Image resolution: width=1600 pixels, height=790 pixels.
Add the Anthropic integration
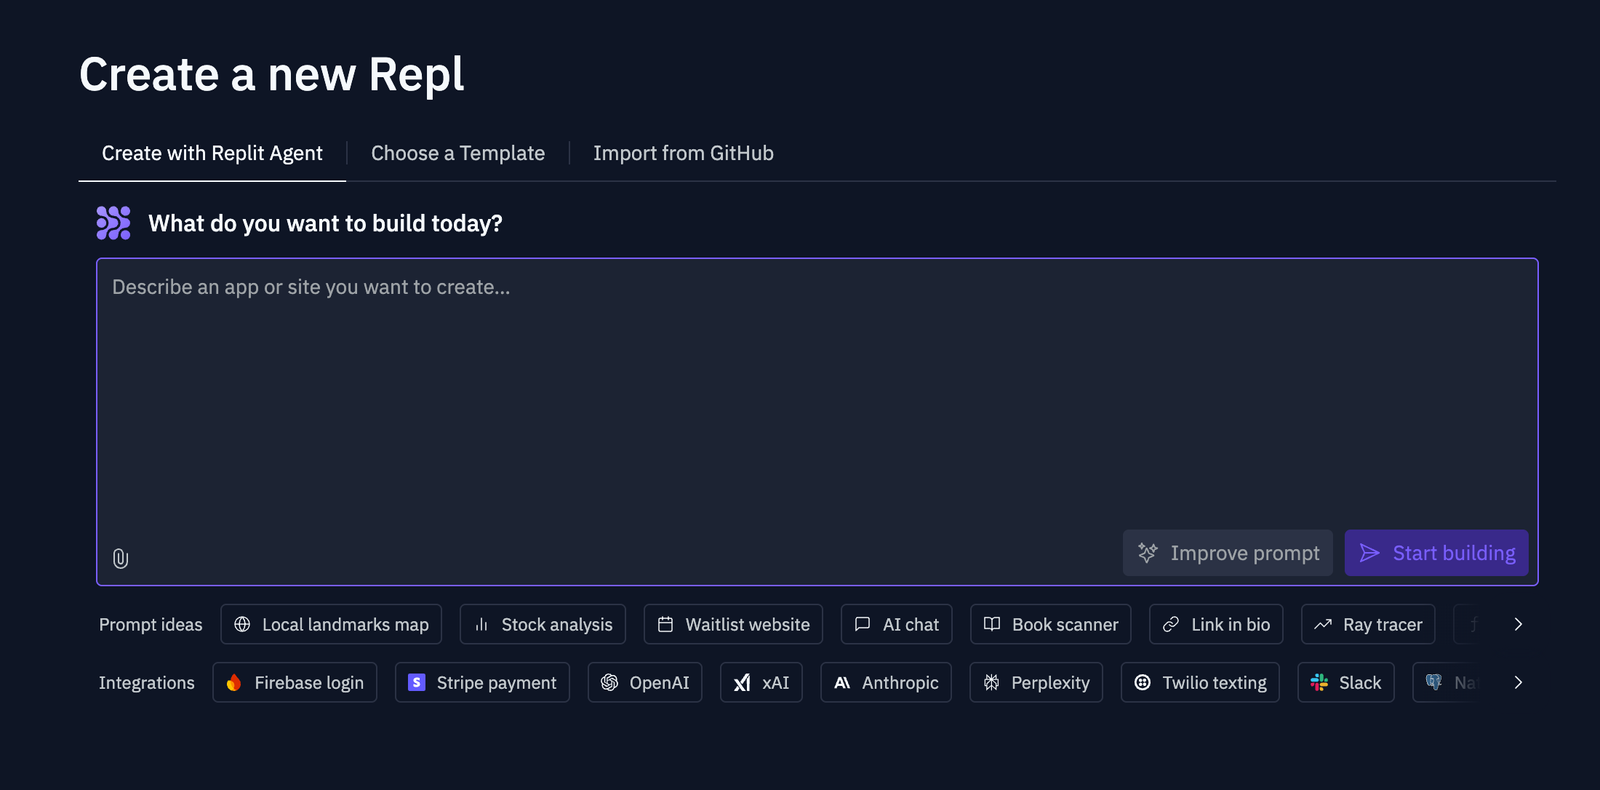tap(886, 683)
